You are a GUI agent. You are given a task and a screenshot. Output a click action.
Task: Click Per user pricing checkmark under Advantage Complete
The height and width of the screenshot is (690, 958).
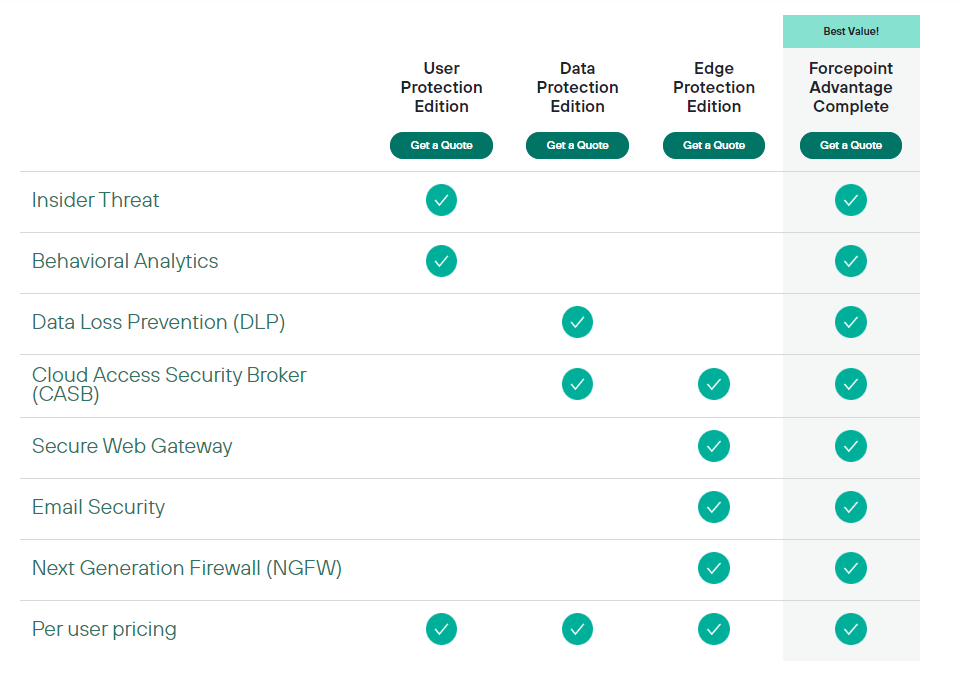850,629
